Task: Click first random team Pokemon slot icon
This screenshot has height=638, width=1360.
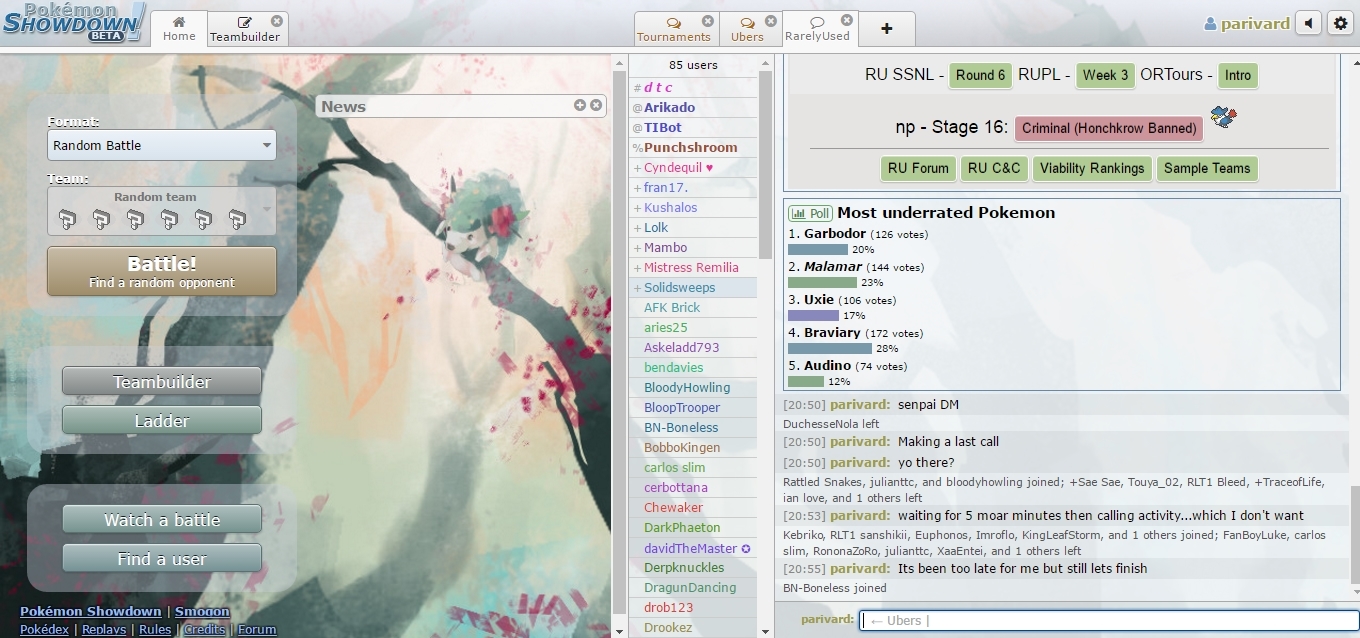Action: [67, 219]
